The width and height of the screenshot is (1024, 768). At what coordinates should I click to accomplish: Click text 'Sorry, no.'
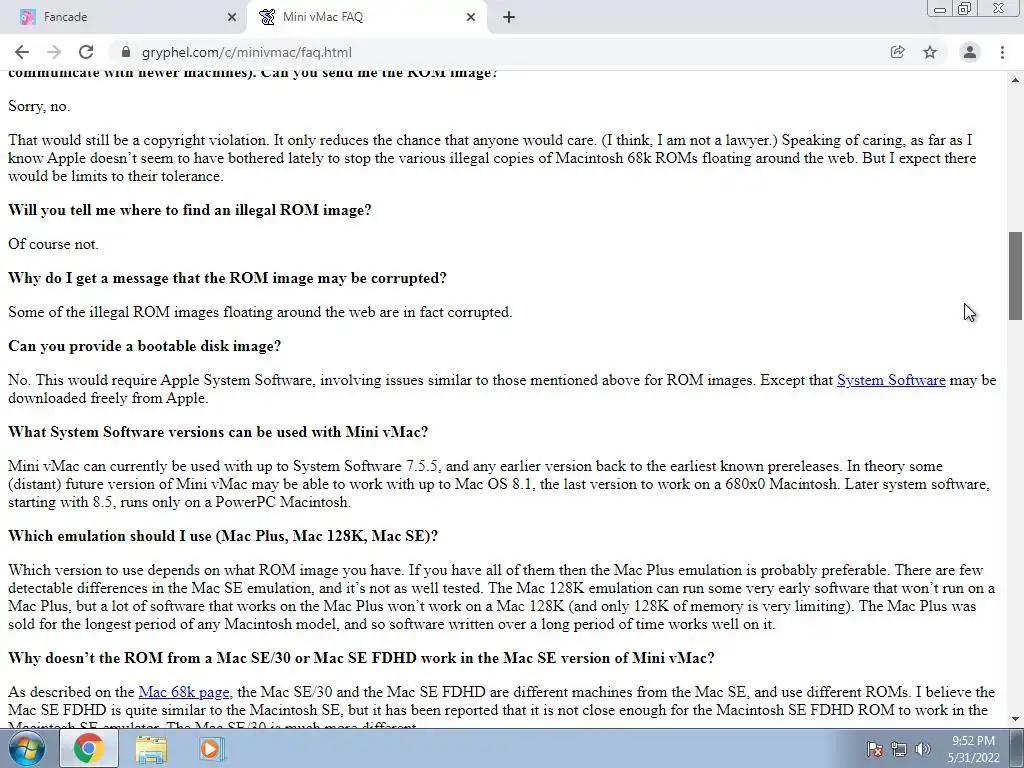click(39, 106)
